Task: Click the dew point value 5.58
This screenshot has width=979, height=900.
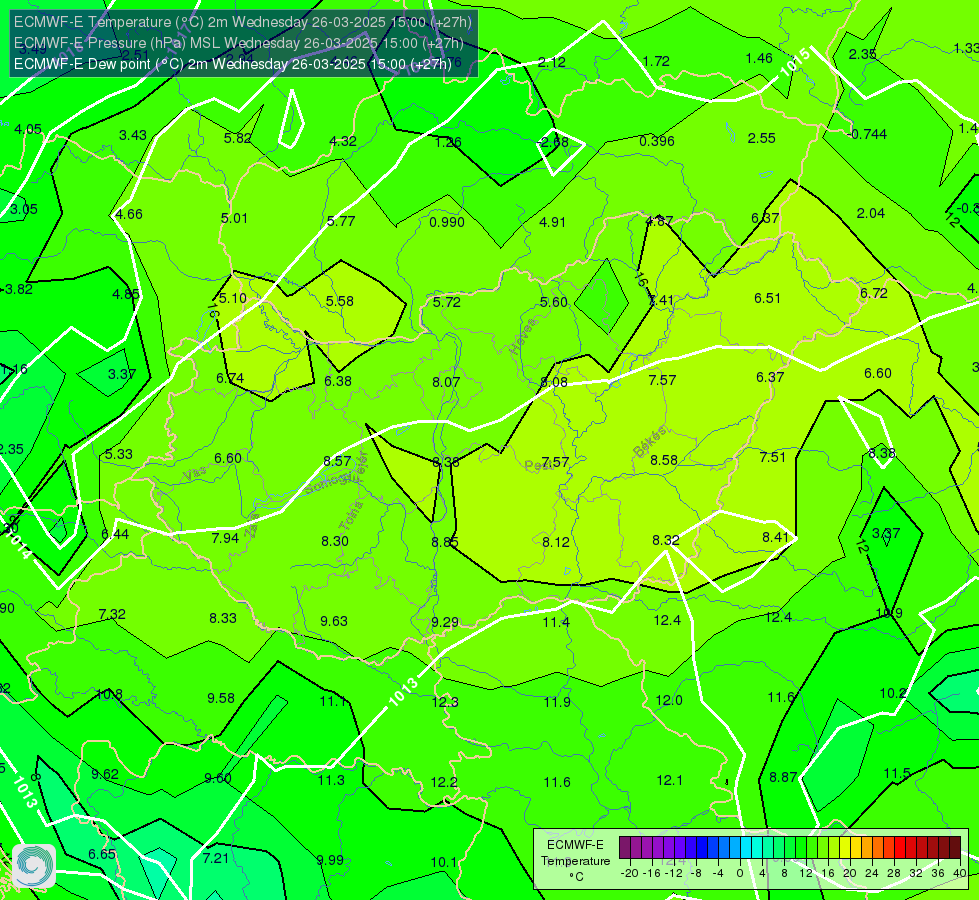Action: tap(340, 301)
